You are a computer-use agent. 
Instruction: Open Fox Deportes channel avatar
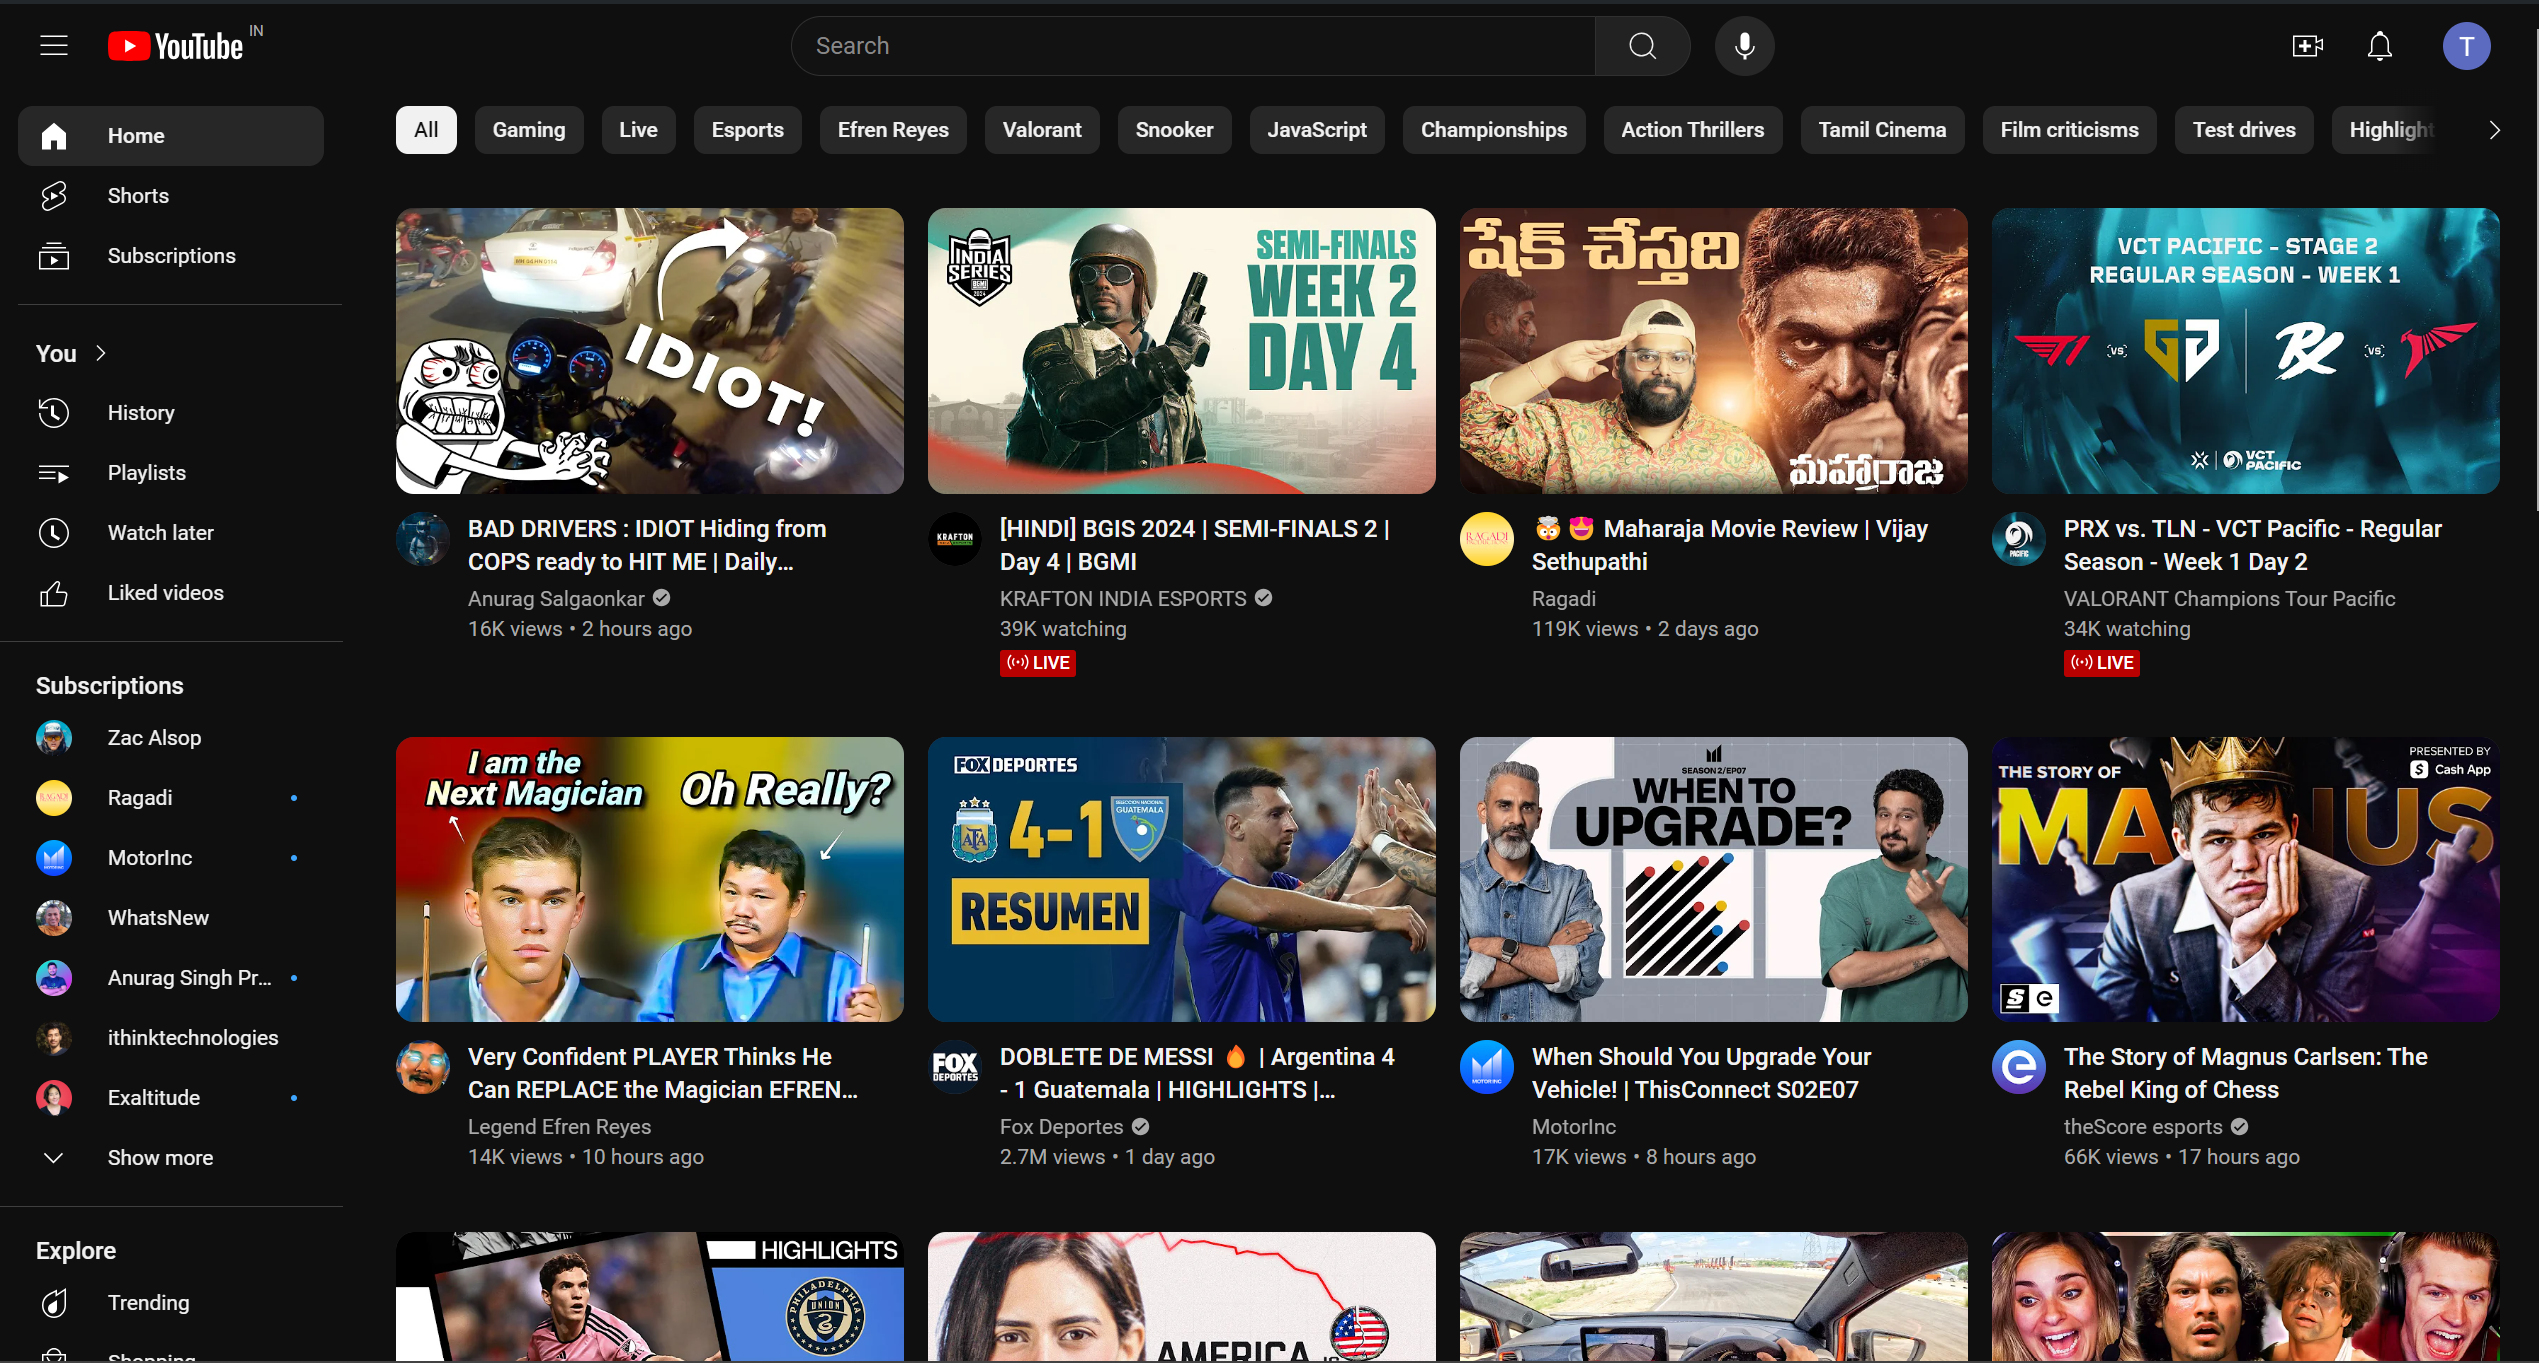955,1067
